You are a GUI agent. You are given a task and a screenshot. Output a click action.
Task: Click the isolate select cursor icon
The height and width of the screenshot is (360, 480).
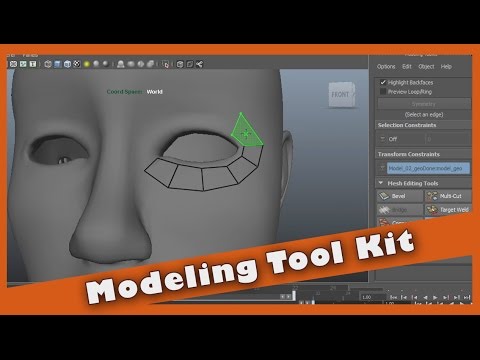pos(166,64)
